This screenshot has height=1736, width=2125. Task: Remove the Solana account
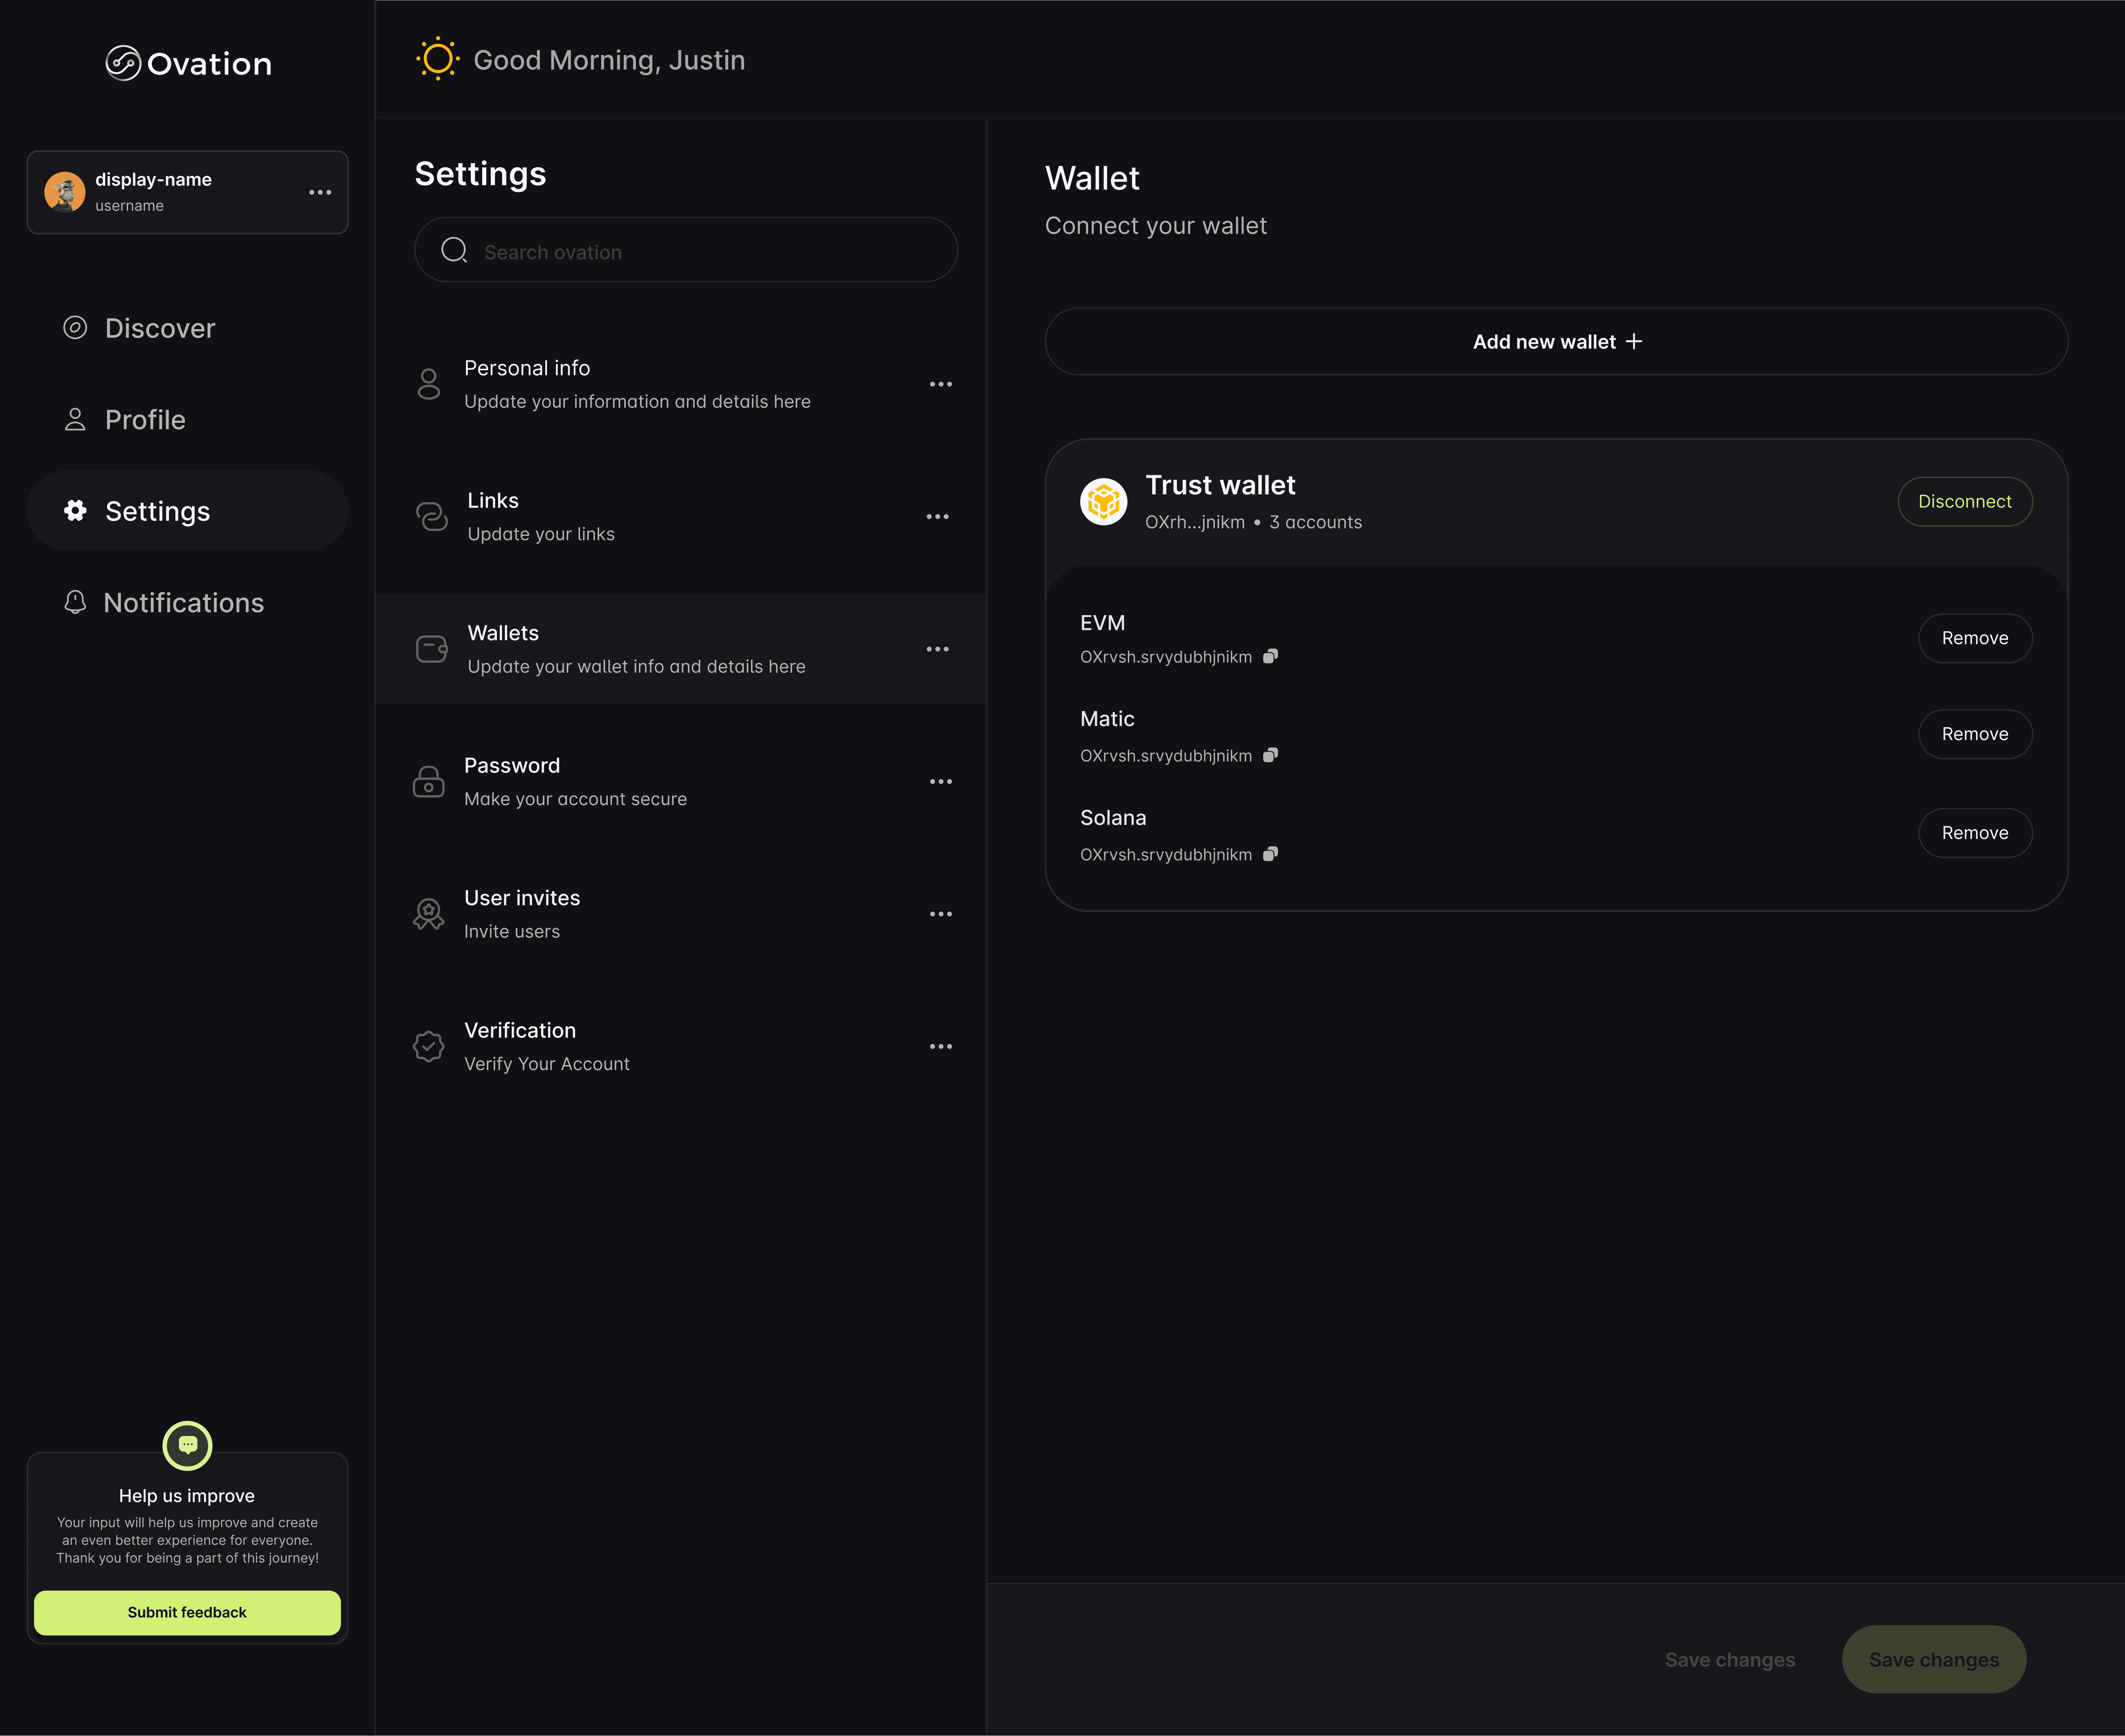(x=1974, y=832)
